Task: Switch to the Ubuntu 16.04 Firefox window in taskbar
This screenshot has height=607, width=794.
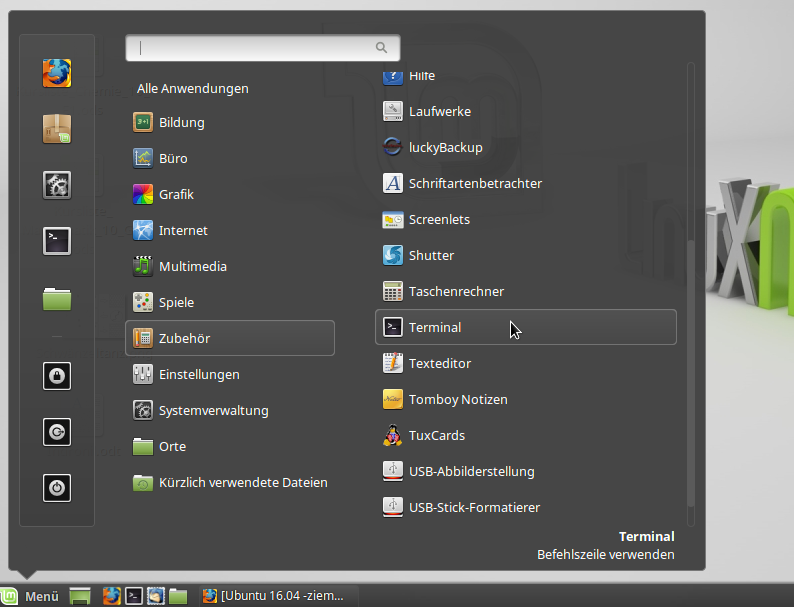Action: tap(279, 596)
